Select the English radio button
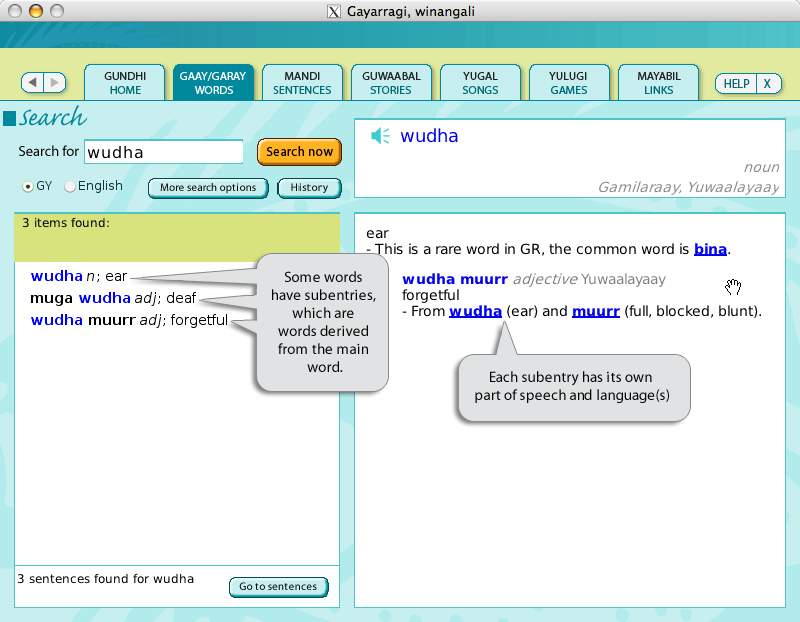Image resolution: width=800 pixels, height=622 pixels. (70, 187)
